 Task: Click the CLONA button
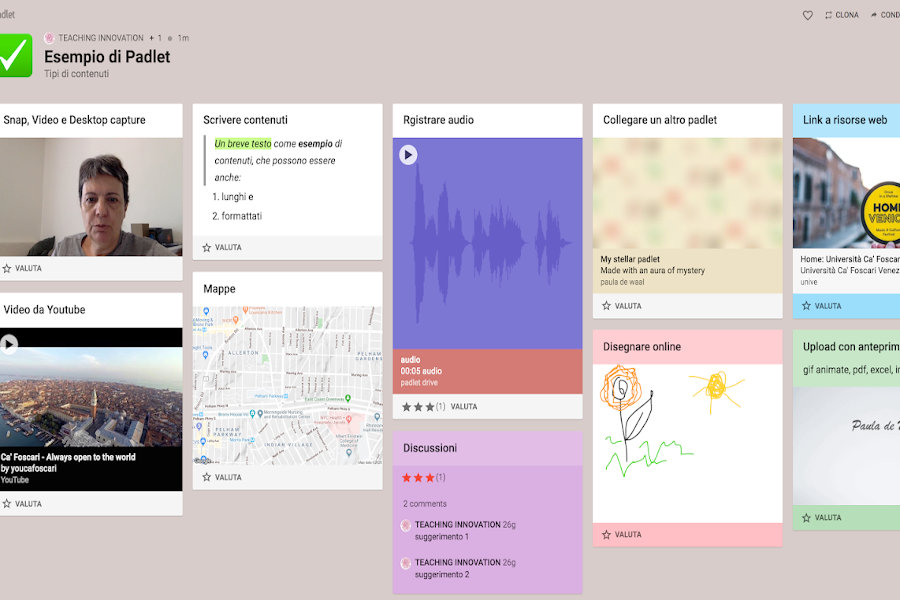tap(842, 16)
